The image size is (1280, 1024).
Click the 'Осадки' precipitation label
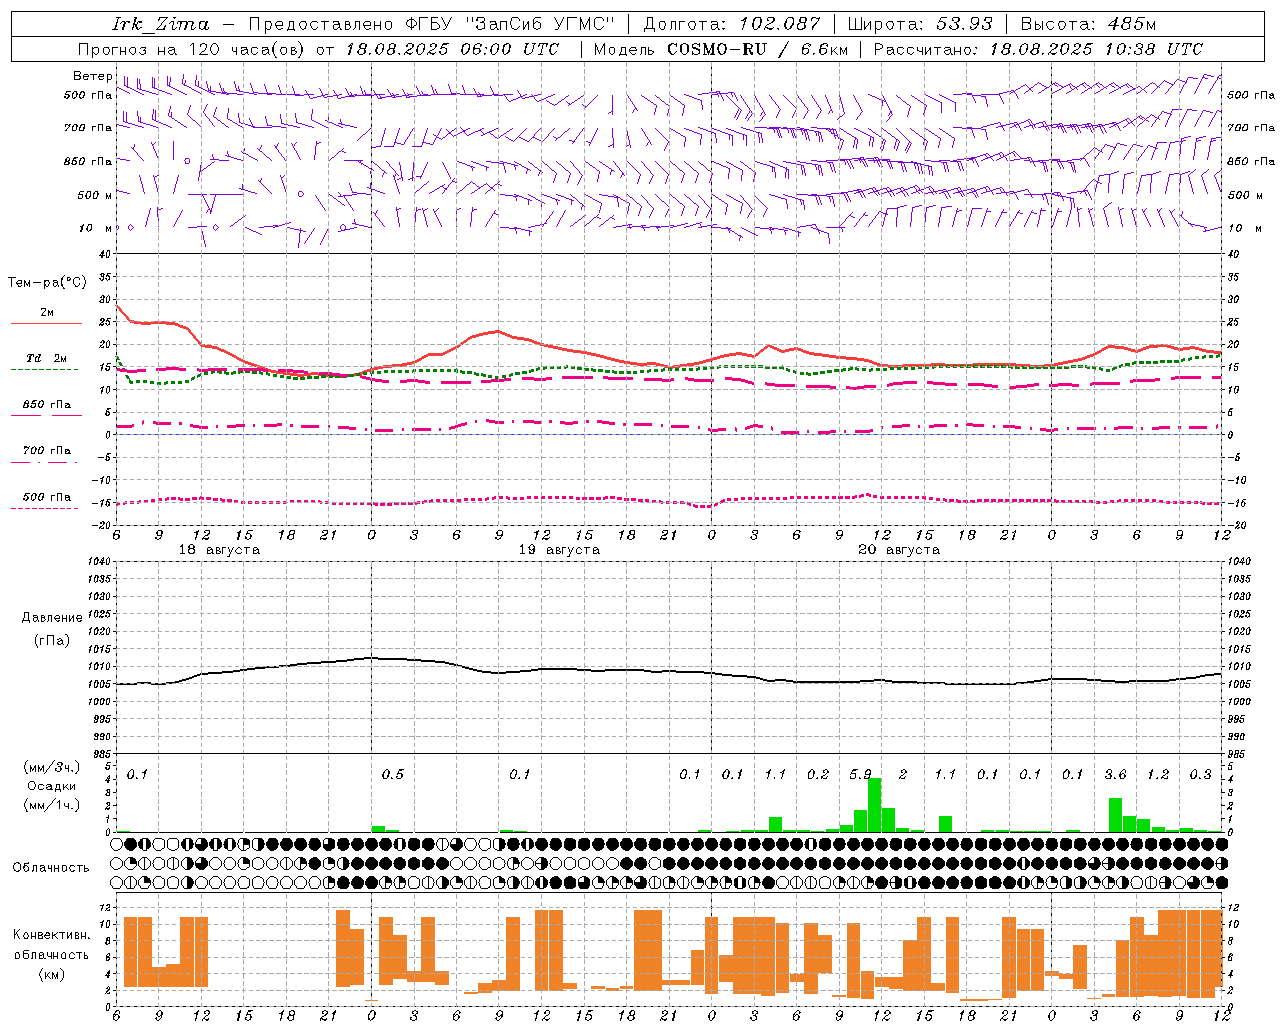coord(51,786)
